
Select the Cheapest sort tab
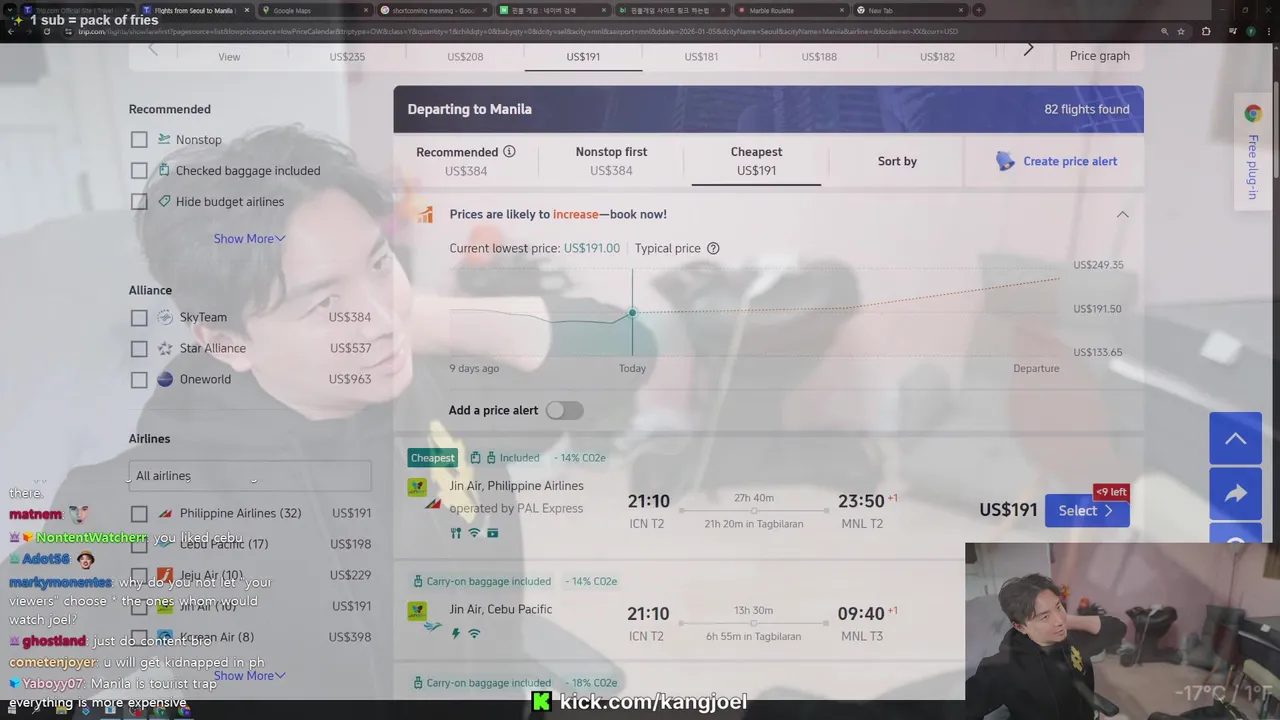pos(756,161)
